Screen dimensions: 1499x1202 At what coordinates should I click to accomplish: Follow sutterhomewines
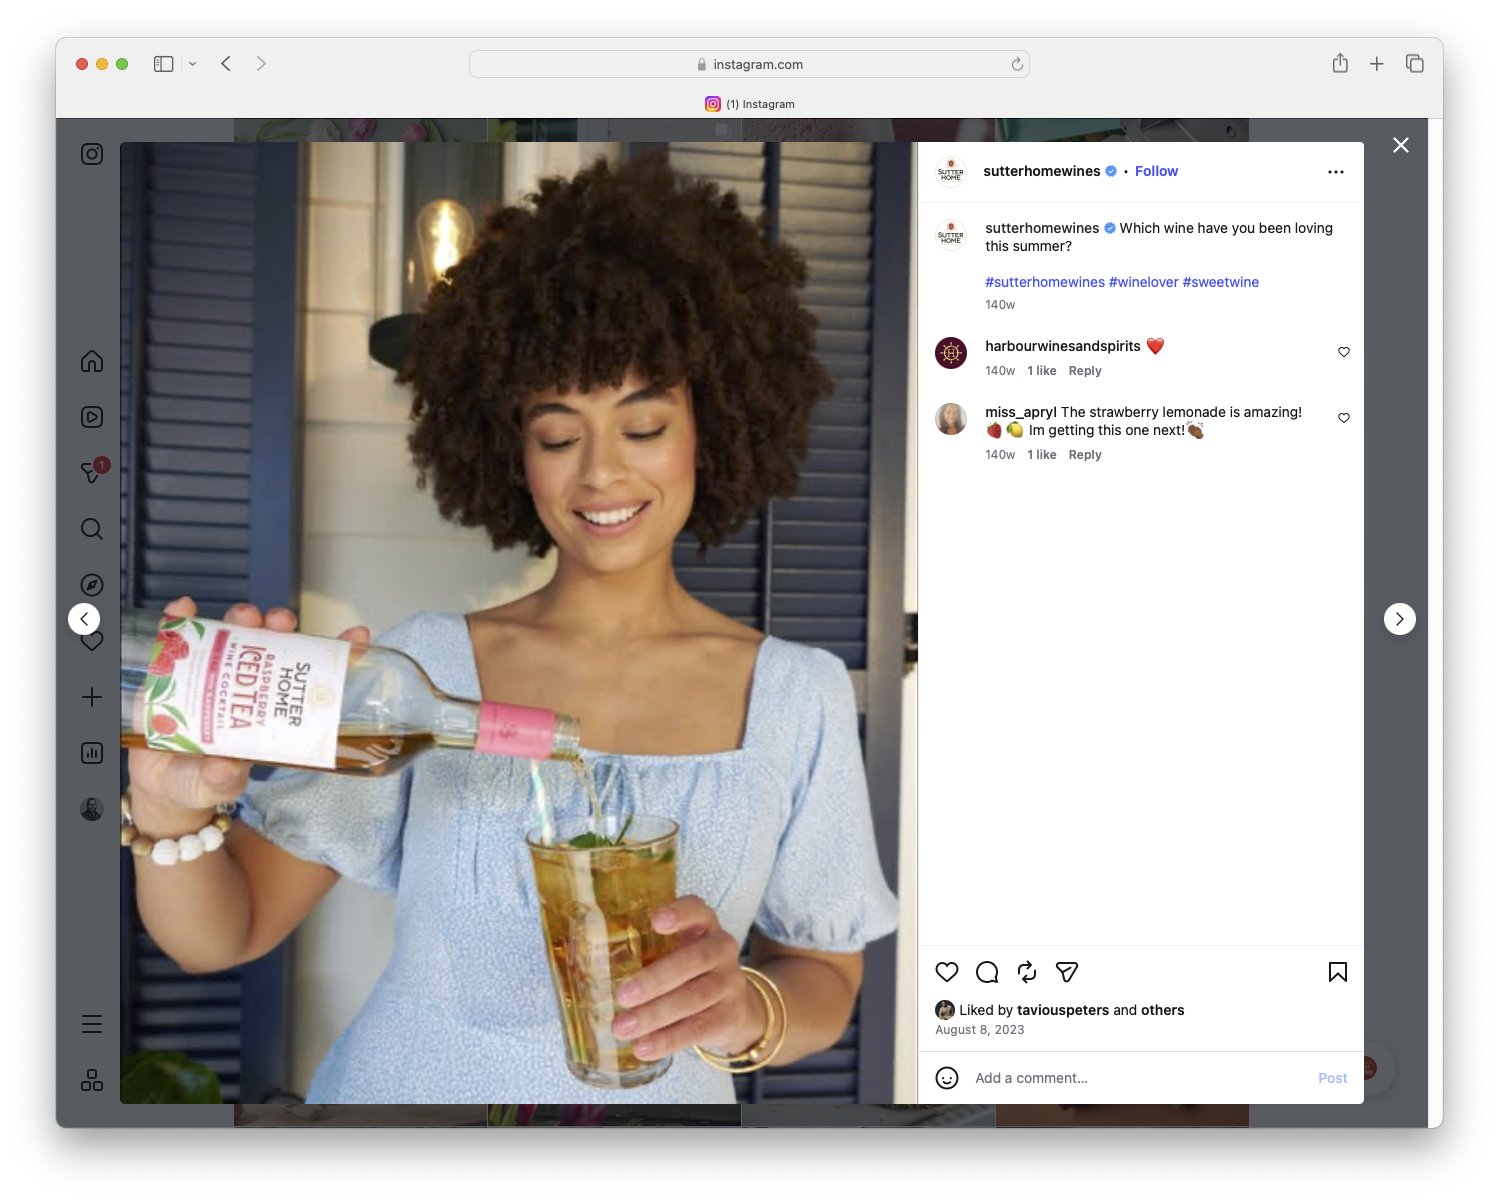(1155, 170)
